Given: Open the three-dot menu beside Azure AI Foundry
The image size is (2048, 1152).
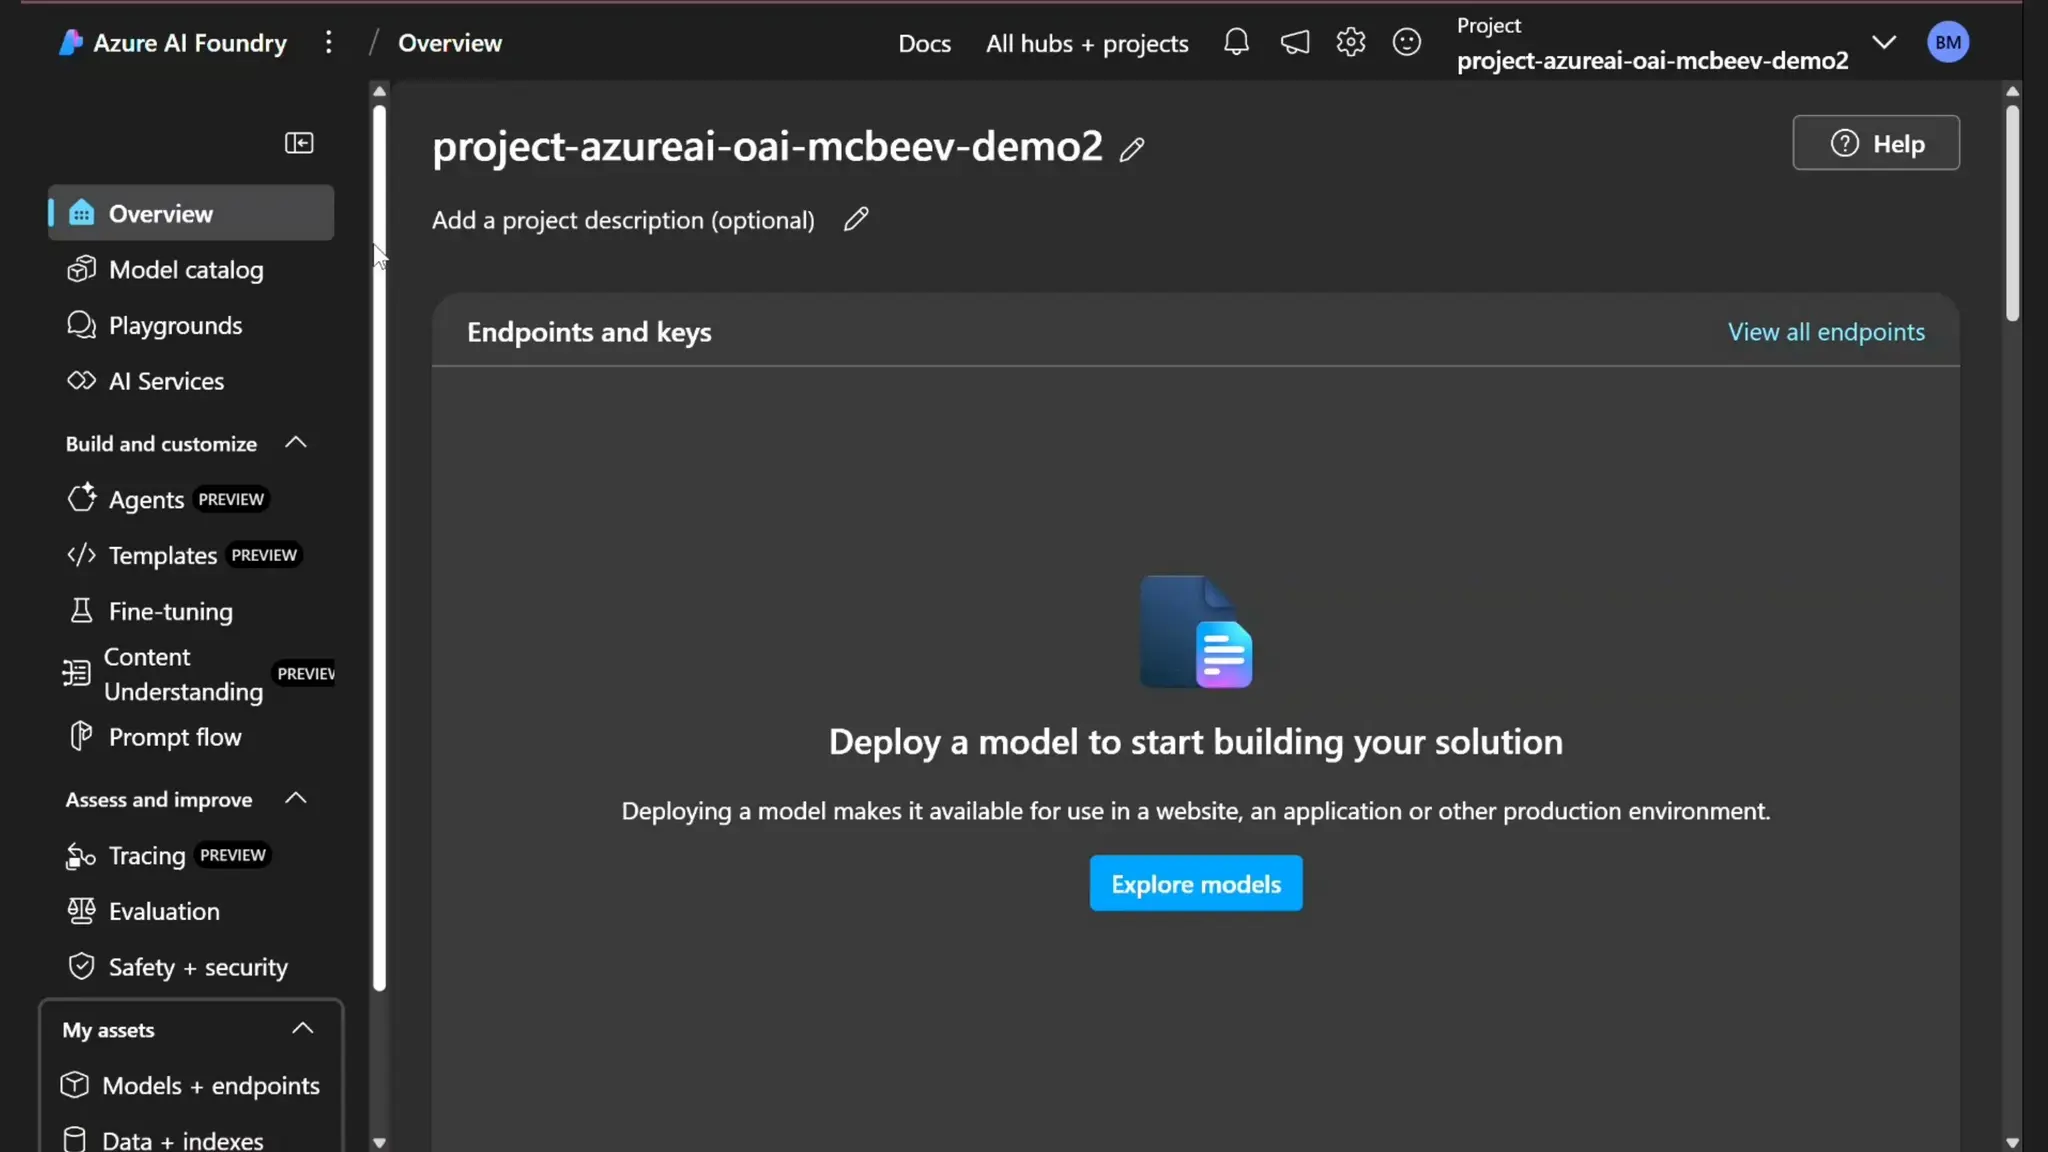Looking at the screenshot, I should [328, 42].
